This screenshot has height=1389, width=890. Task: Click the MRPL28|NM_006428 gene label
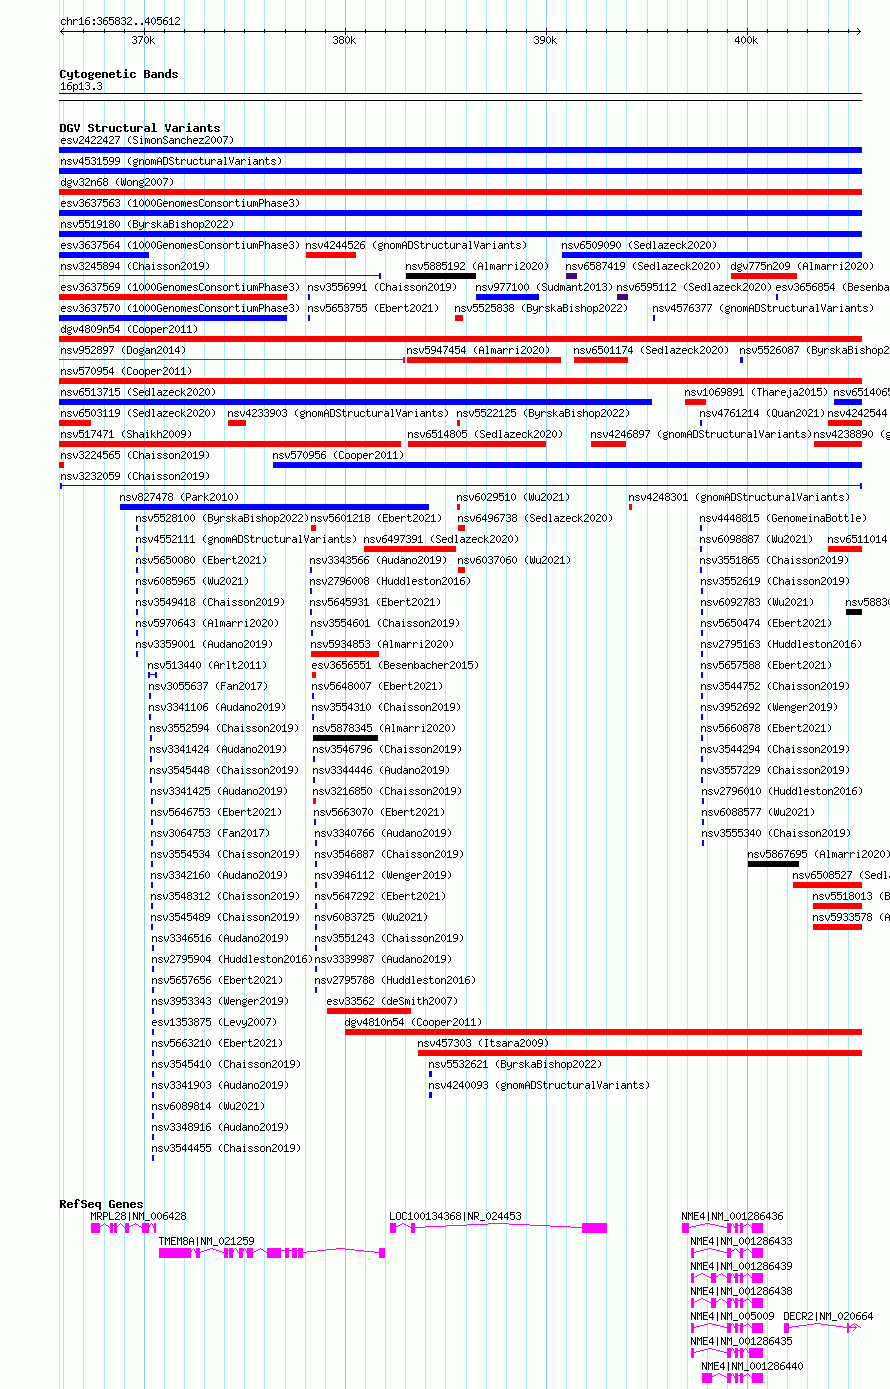138,1216
